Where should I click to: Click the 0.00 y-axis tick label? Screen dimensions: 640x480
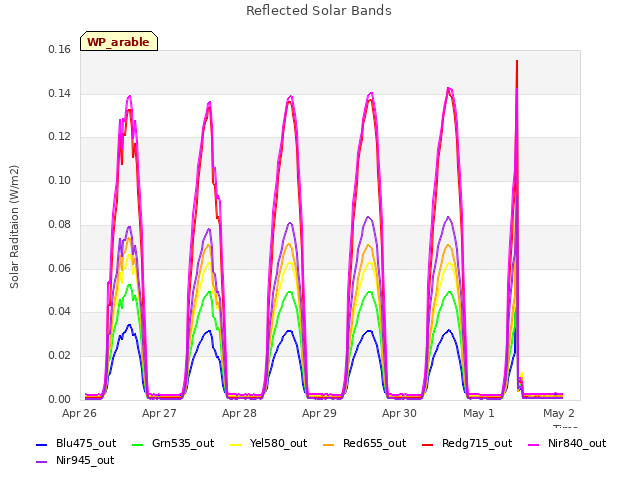pyautogui.click(x=60, y=399)
